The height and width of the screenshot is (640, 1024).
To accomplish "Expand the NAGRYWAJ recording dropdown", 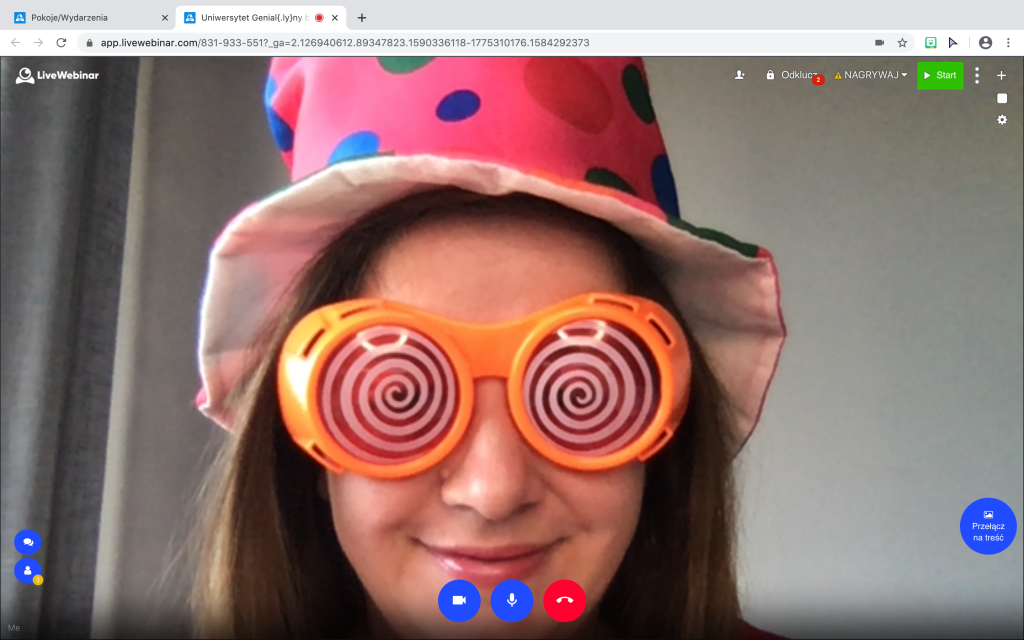I will coord(872,75).
